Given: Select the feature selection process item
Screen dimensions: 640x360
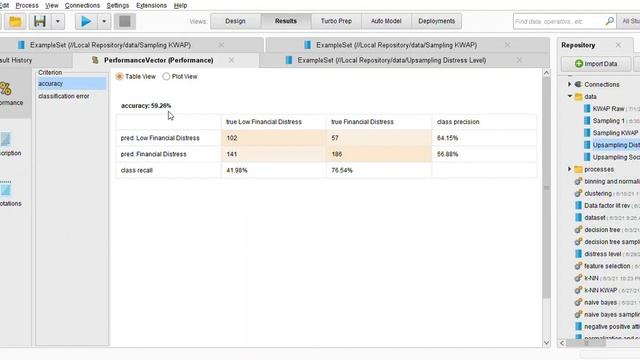Looking at the screenshot, I should [607, 266].
